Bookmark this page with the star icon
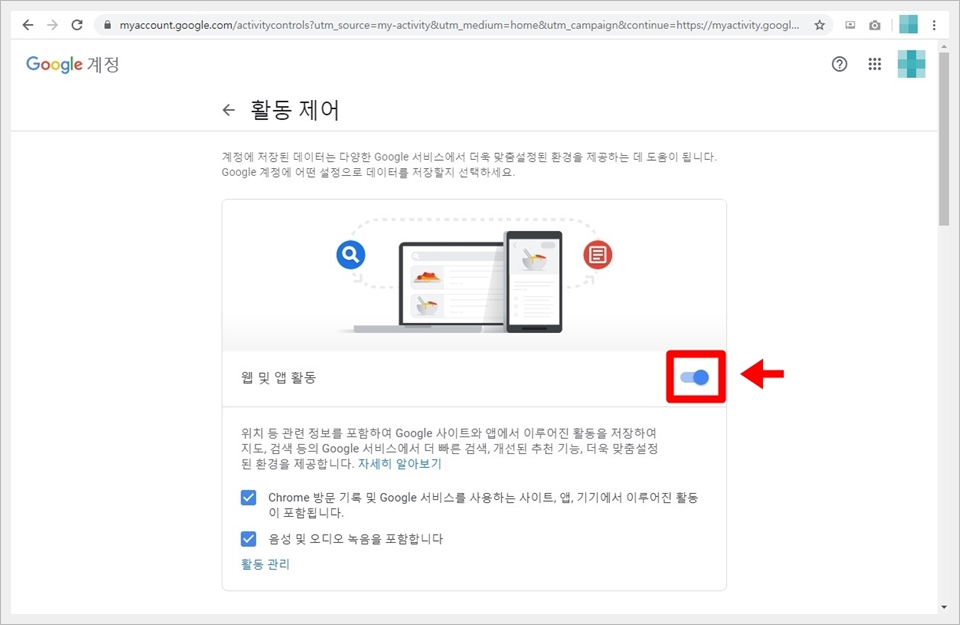The width and height of the screenshot is (960, 625). click(819, 25)
